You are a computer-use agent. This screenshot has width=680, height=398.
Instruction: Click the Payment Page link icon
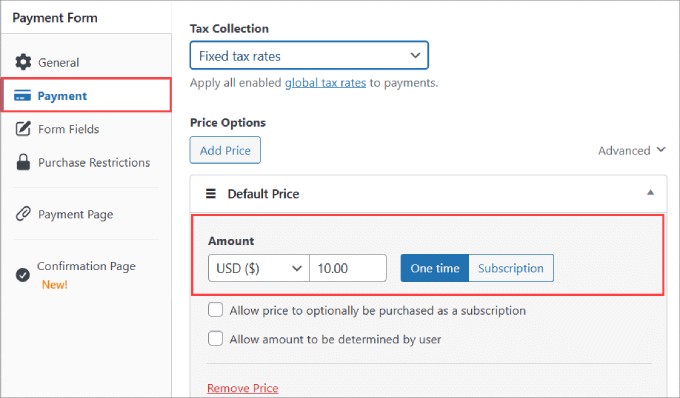23,214
